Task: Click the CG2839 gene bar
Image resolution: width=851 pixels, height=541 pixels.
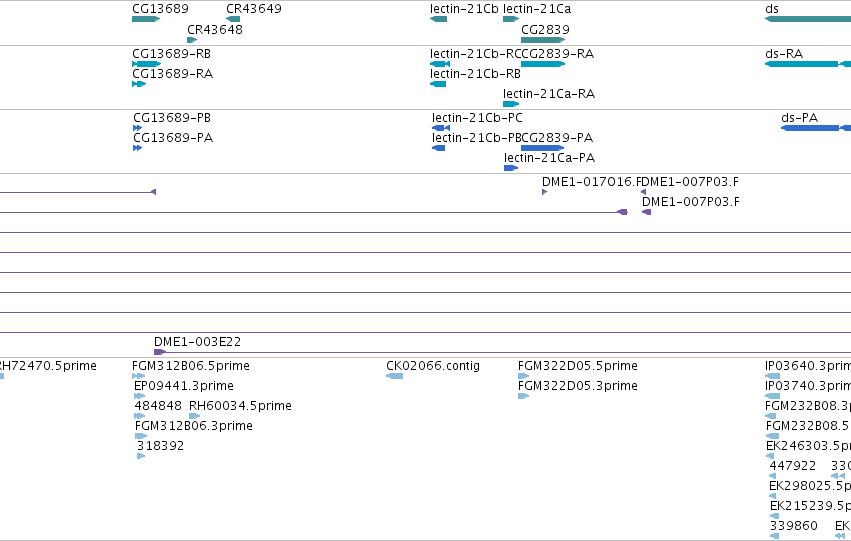Action: point(543,40)
